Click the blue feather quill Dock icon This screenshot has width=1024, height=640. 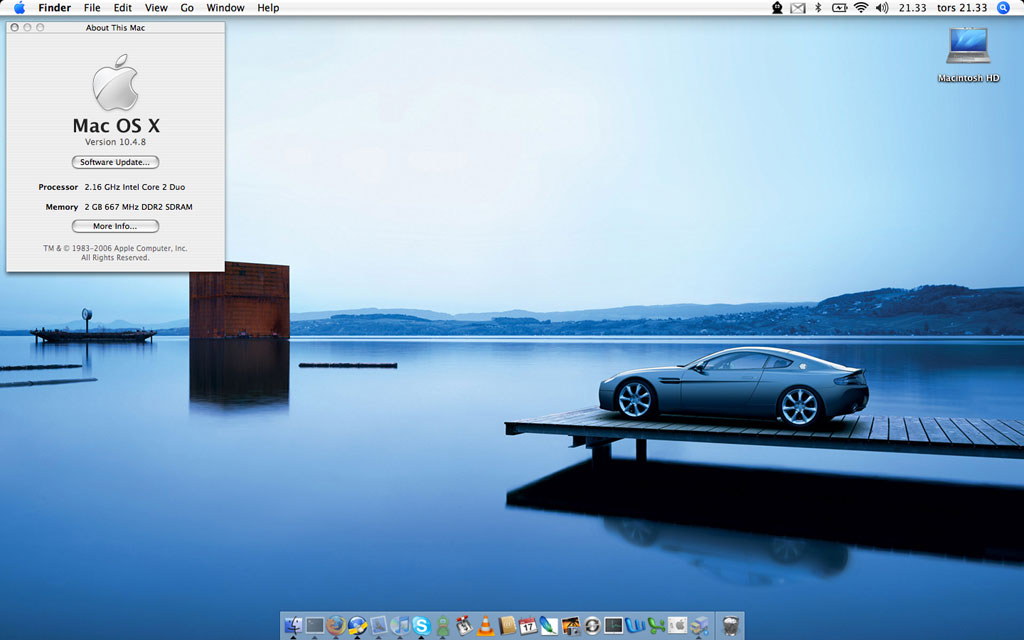point(549,626)
